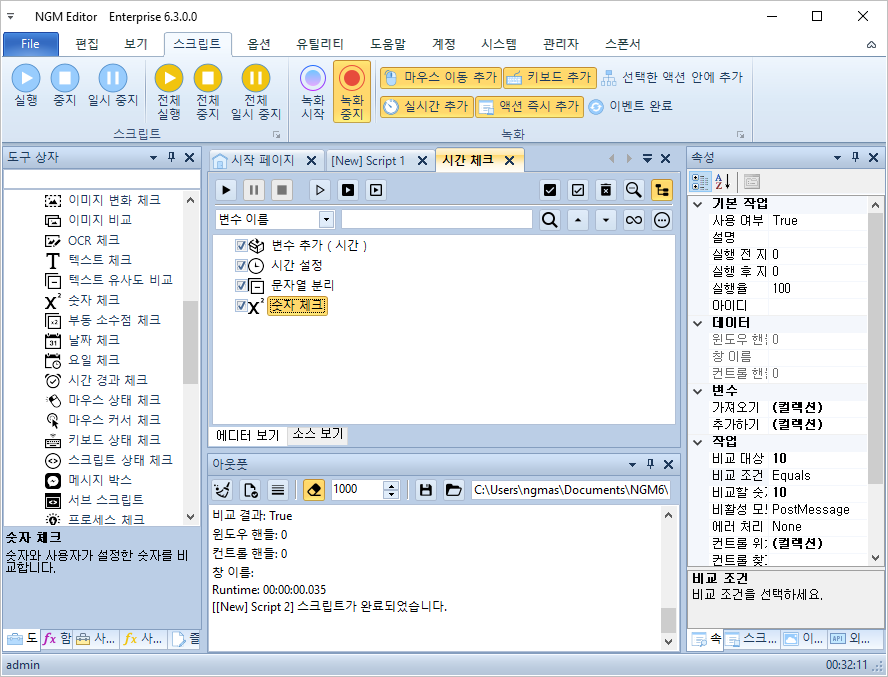Viewport: 888px width, 677px height.
Task: Select 메시지 박스 in toolbox
Action: 100,480
